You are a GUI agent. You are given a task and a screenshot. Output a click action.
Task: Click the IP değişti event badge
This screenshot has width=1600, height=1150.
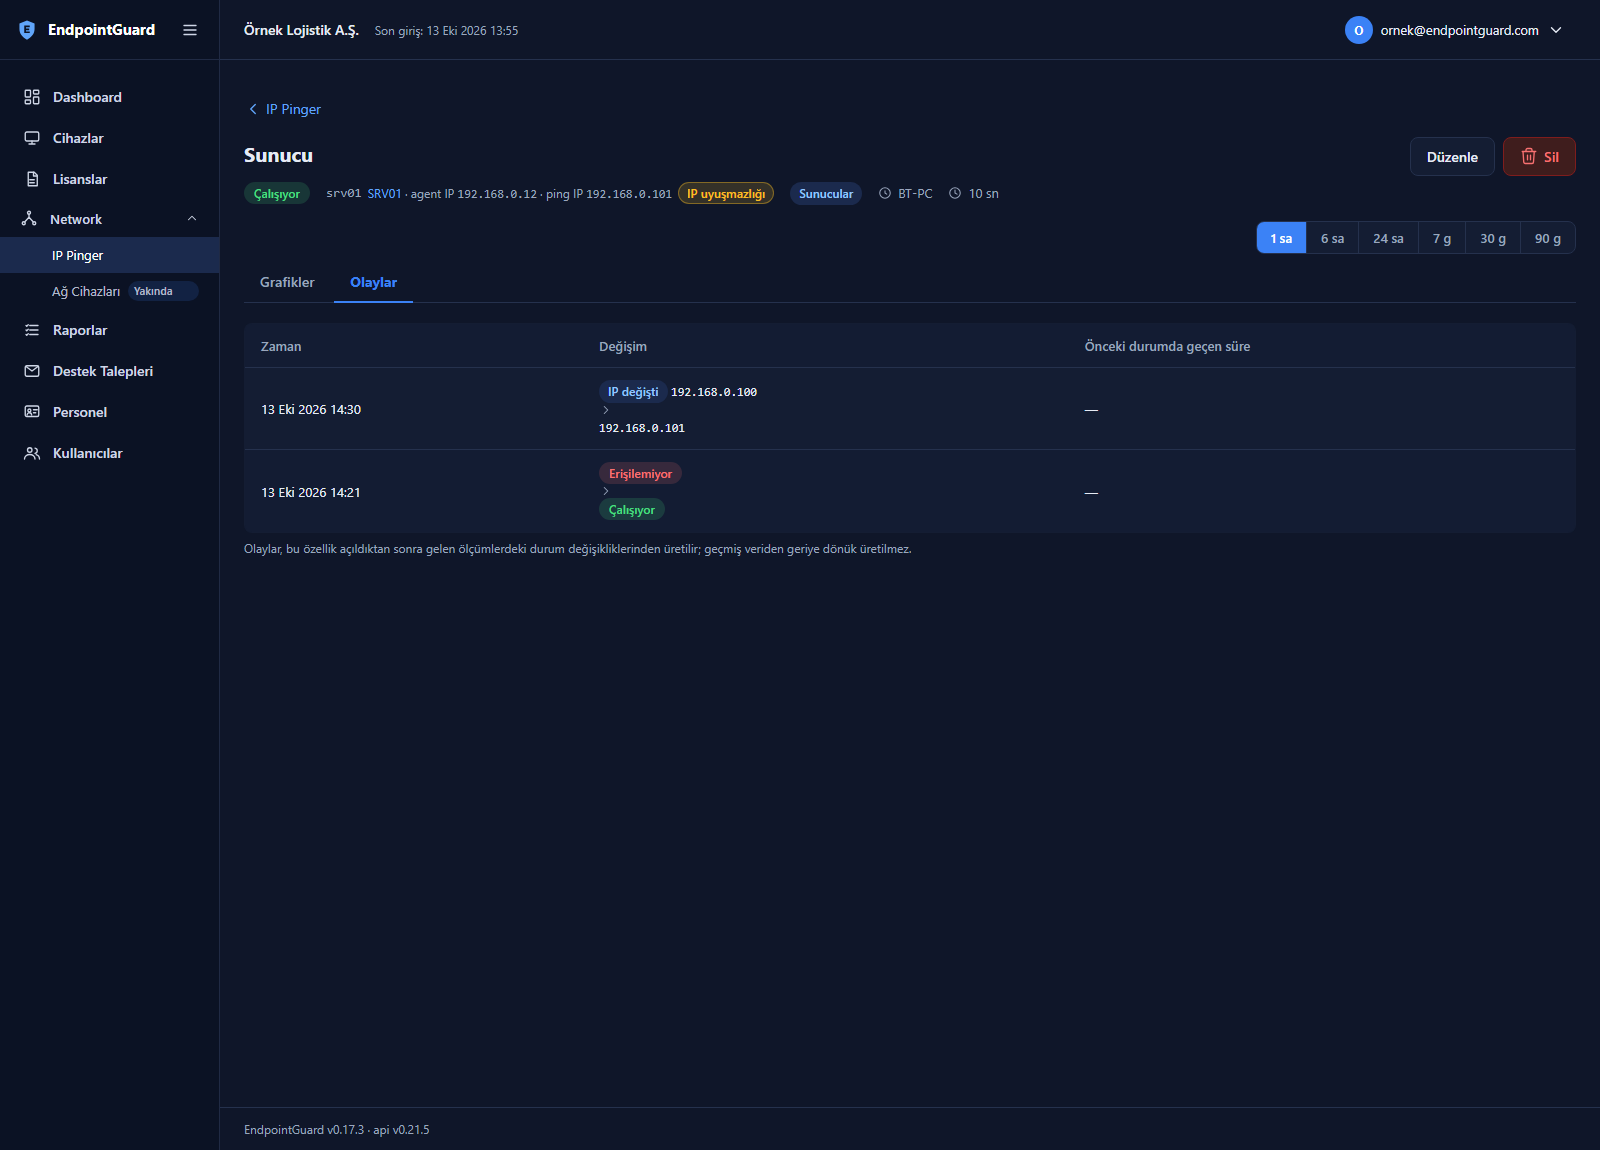[x=633, y=392]
